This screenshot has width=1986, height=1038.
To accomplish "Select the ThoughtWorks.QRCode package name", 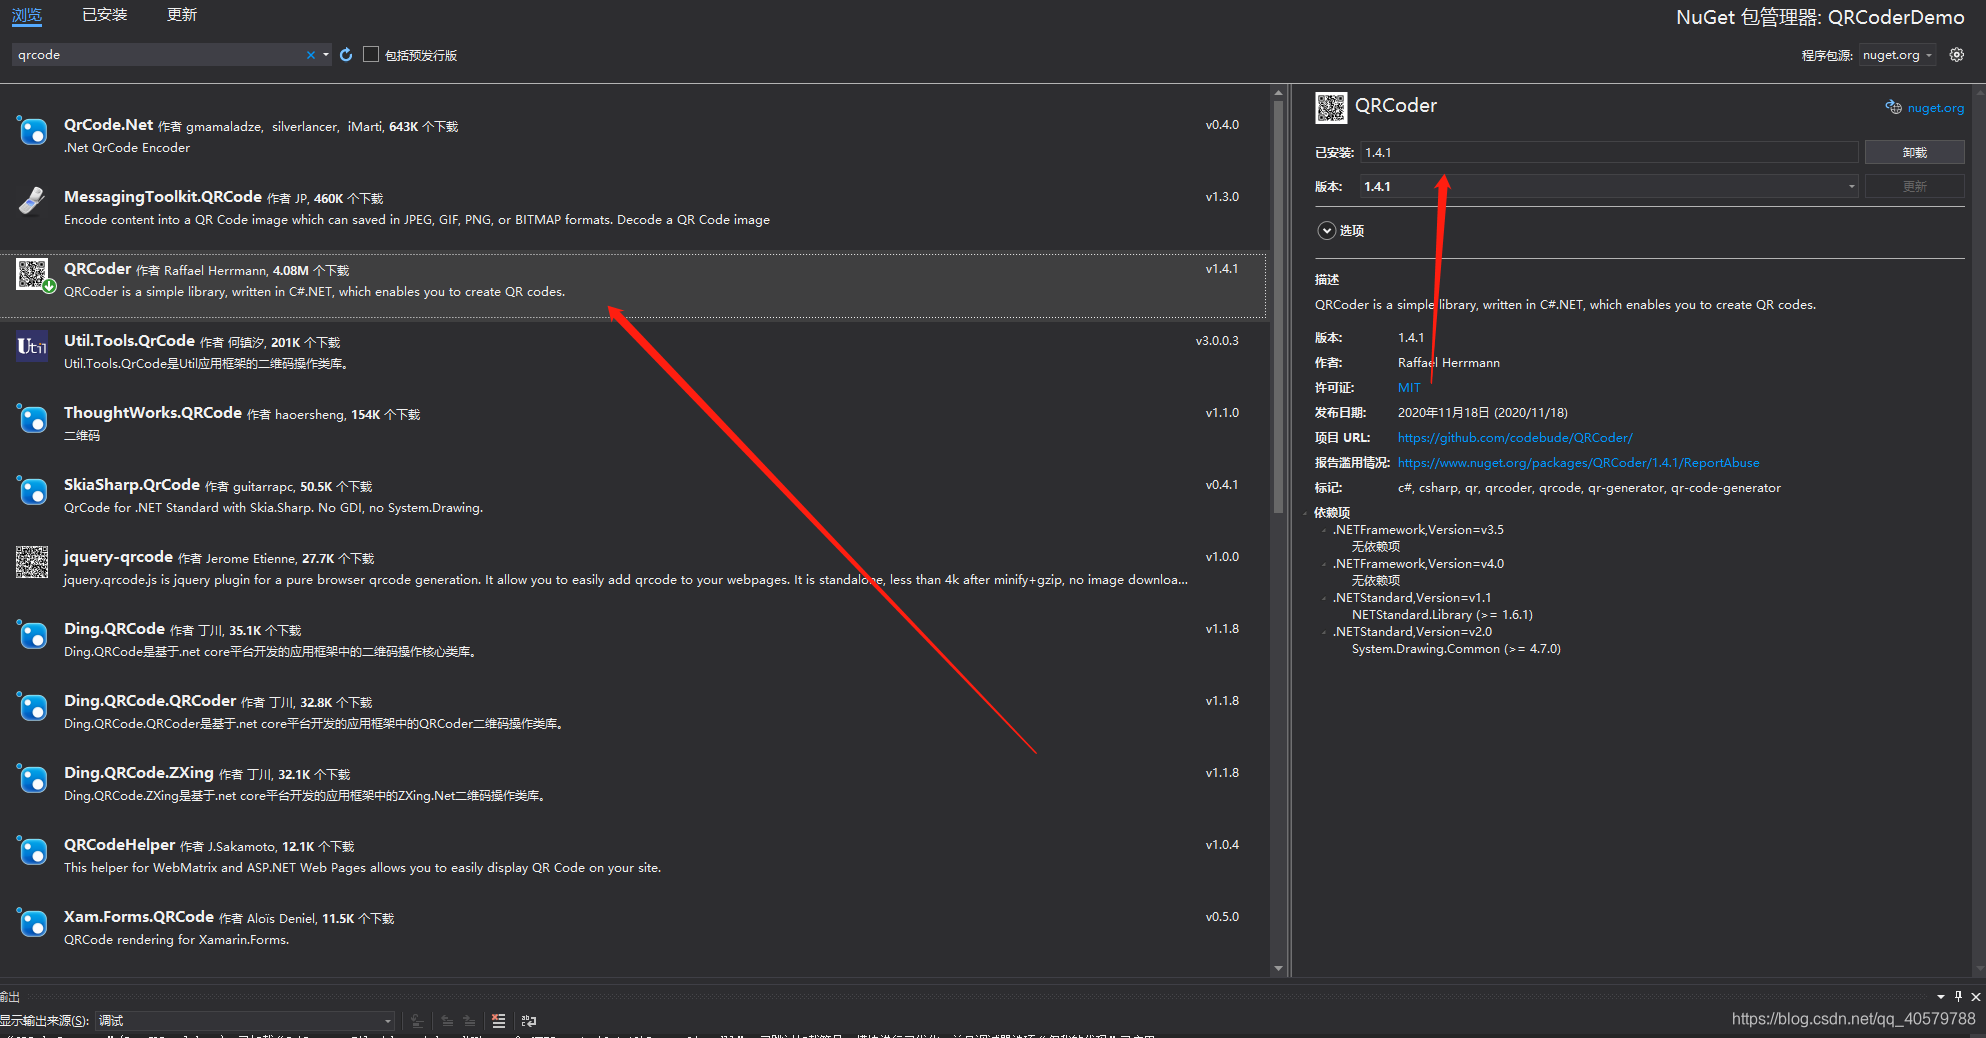I will (x=153, y=413).
